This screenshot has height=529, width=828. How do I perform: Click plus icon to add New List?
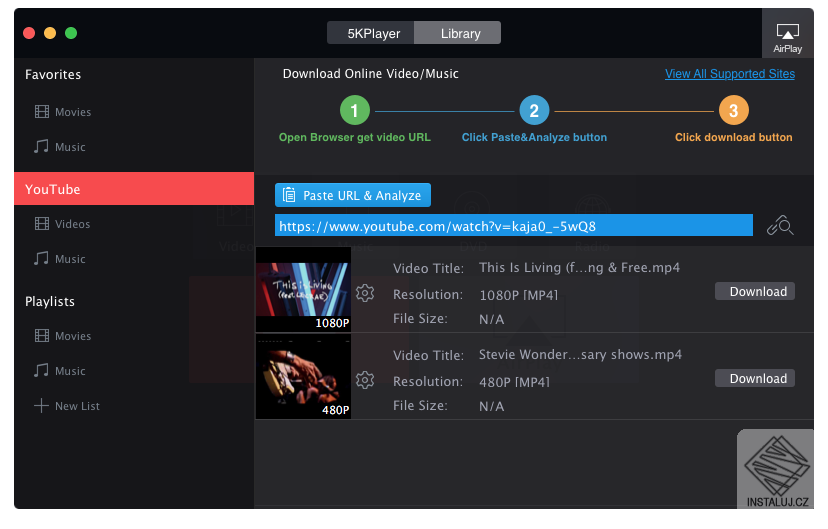(x=41, y=405)
